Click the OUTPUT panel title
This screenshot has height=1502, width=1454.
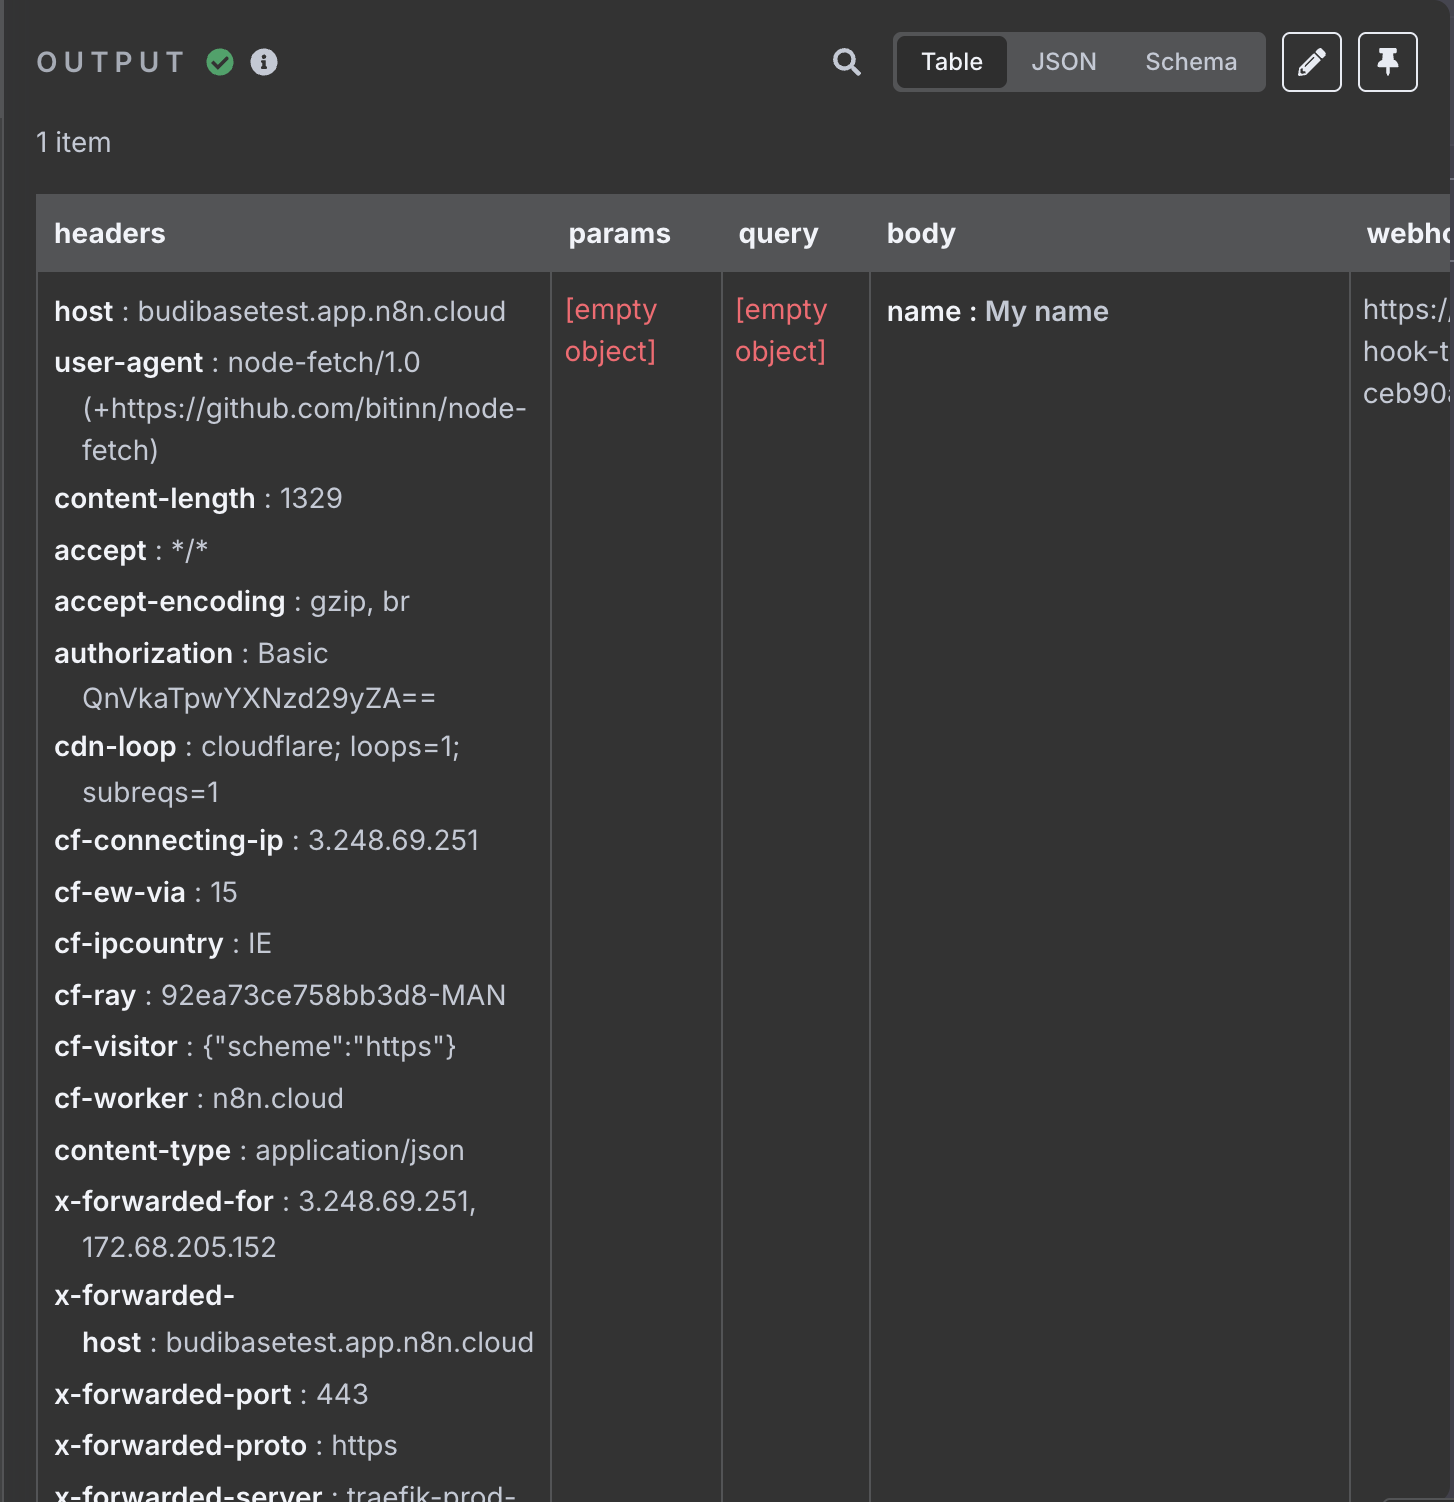point(111,62)
